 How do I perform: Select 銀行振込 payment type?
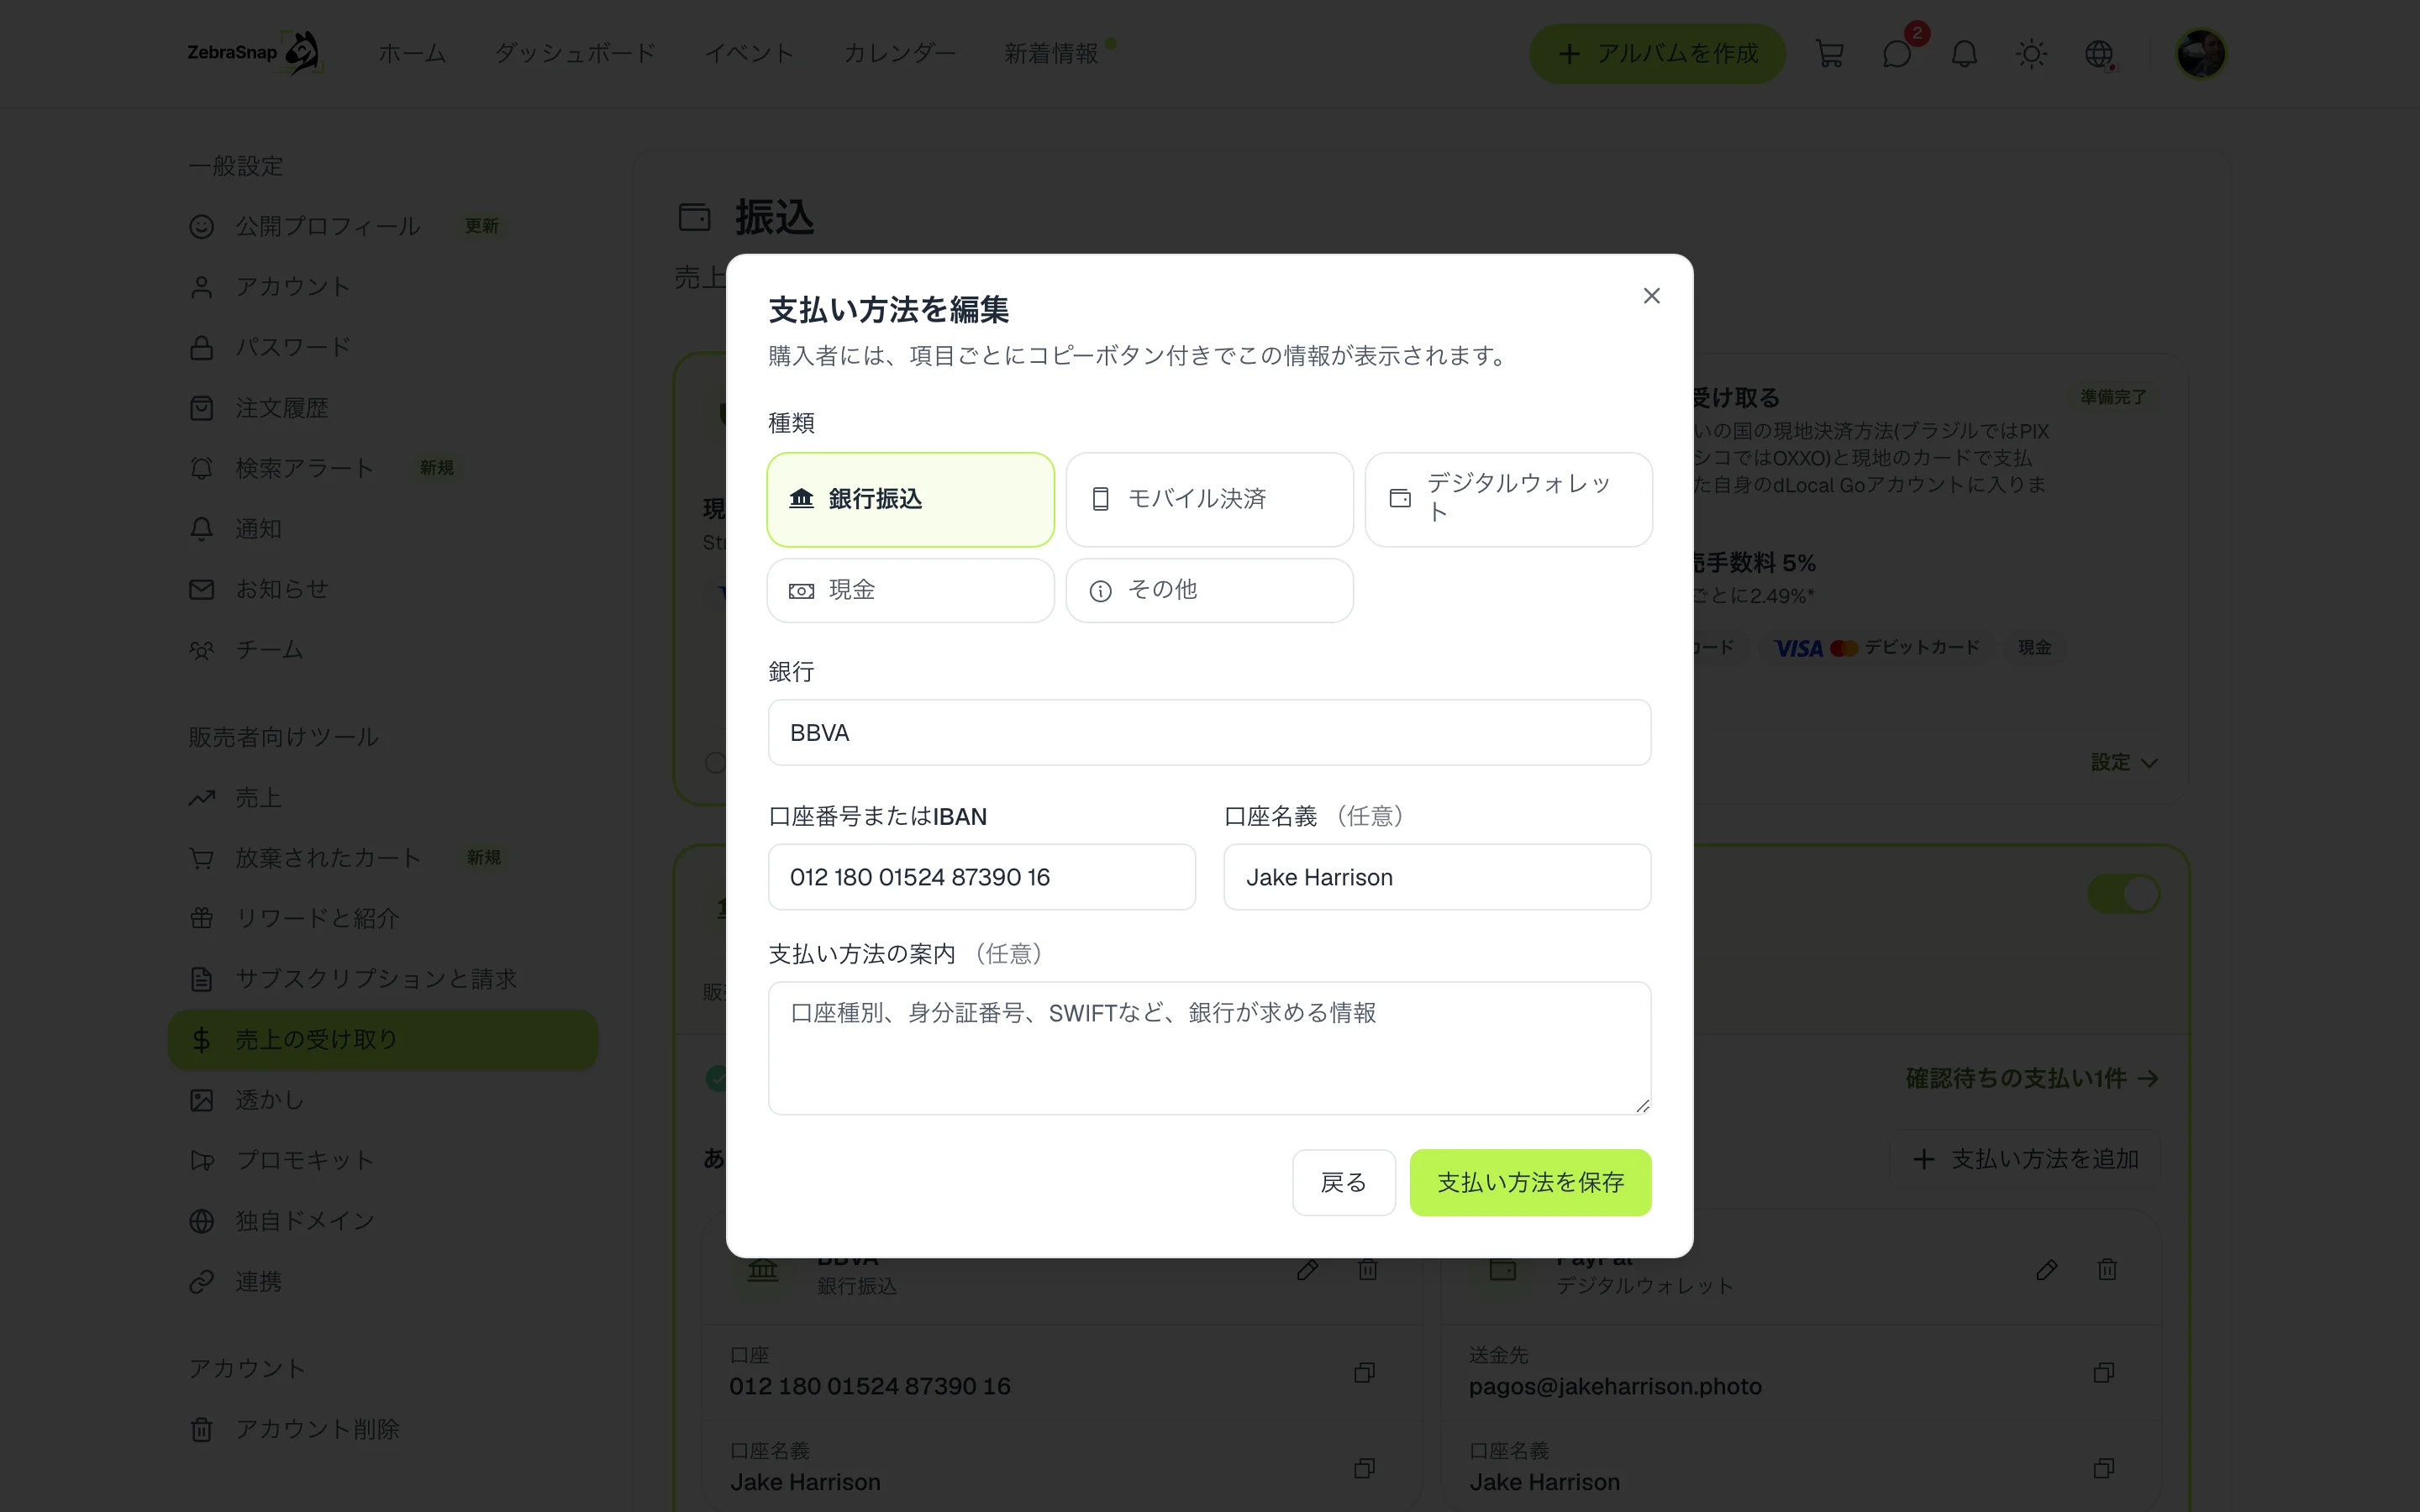pos(910,499)
